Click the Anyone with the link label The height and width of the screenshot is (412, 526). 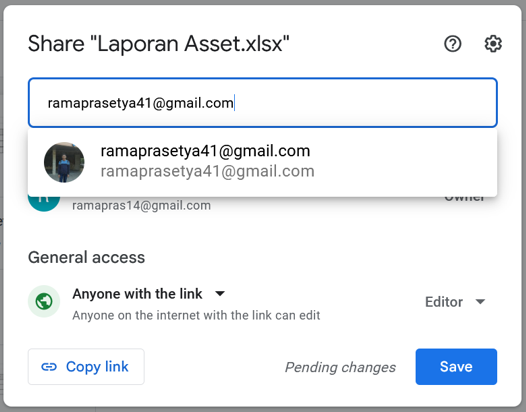[x=137, y=294]
